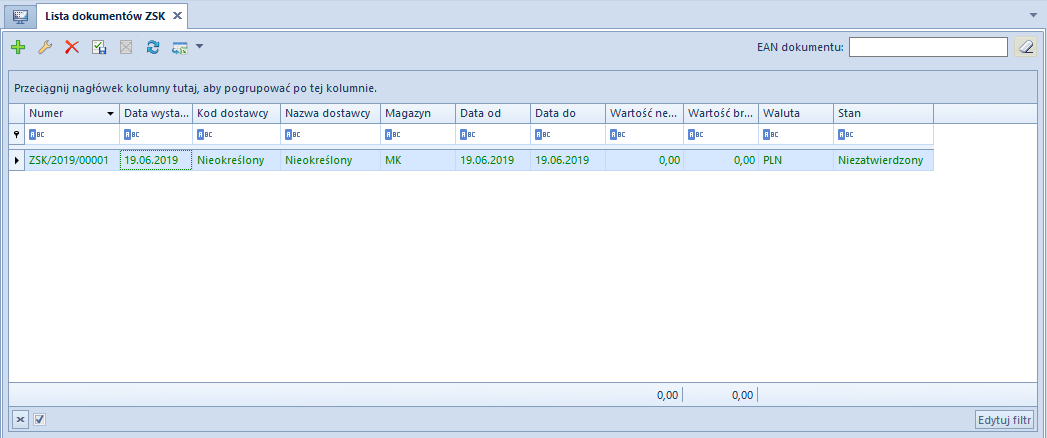1047x438 pixels.
Task: Click the filter cell under Magazyn
Action: click(x=418, y=134)
